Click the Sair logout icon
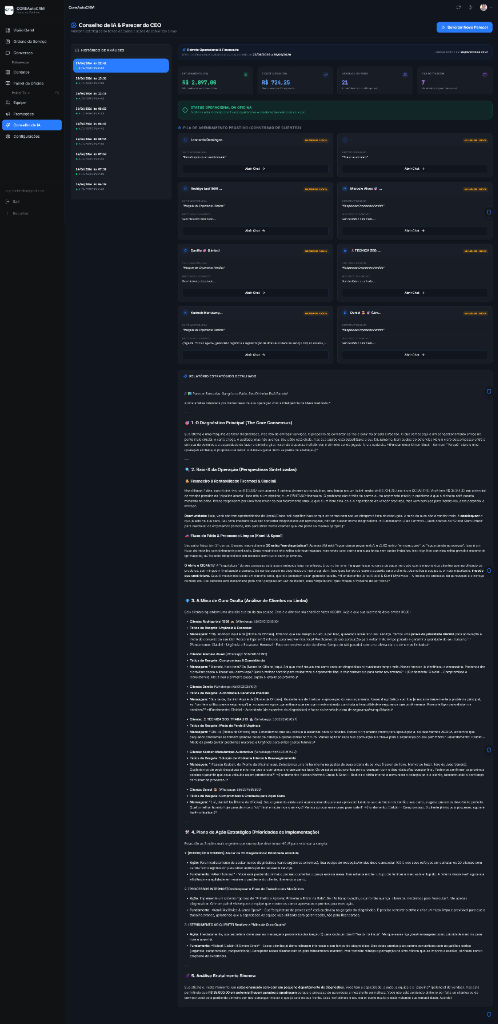Screen dimensions: 498x1024 pos(8,201)
